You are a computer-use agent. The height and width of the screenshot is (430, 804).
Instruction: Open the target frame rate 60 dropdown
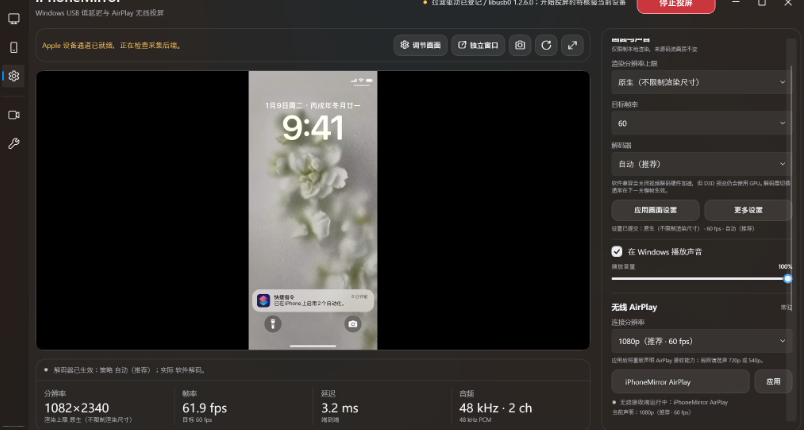[701, 123]
